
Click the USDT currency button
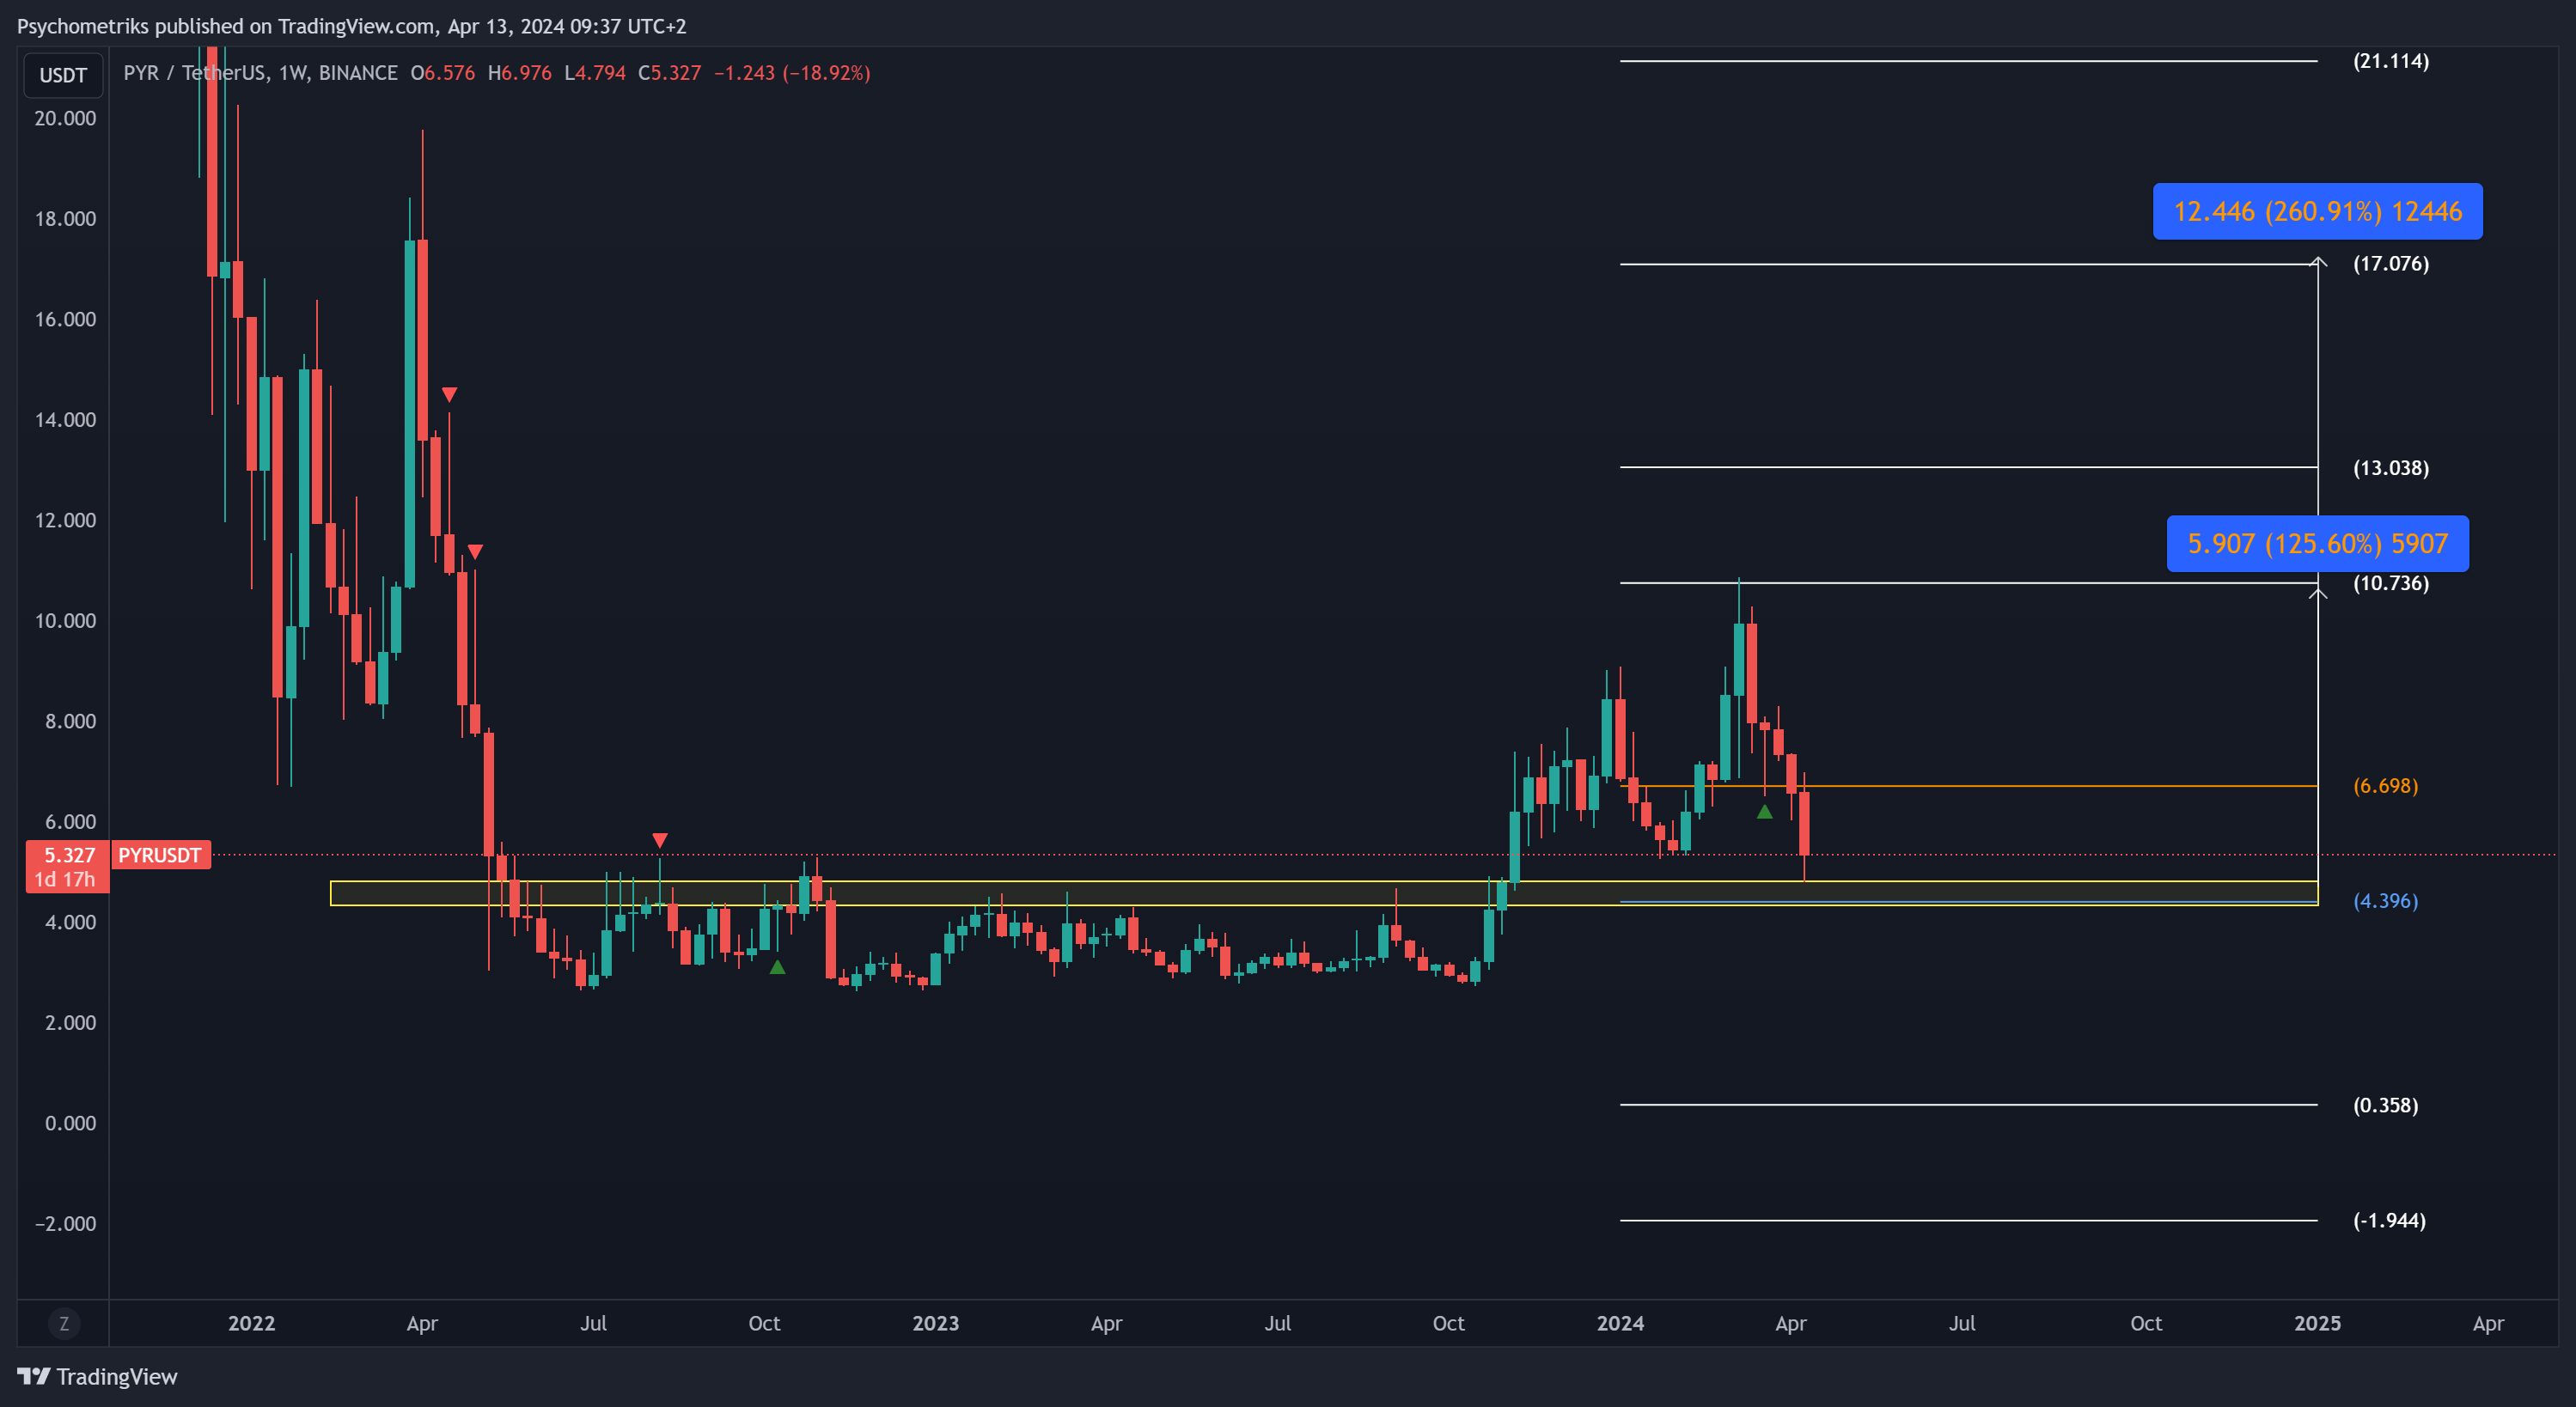[63, 75]
